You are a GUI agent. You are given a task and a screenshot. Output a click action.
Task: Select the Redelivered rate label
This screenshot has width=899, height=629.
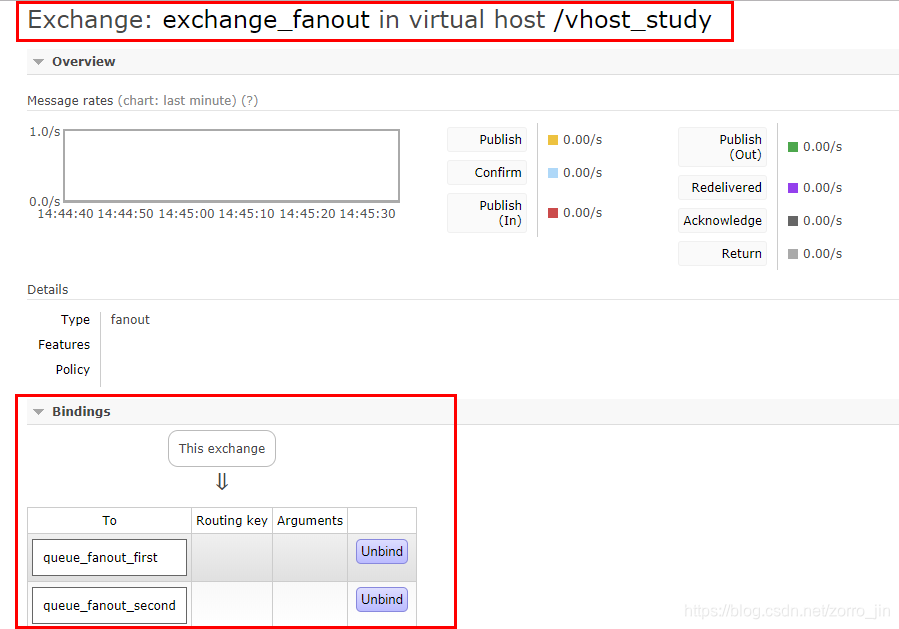click(x=722, y=187)
